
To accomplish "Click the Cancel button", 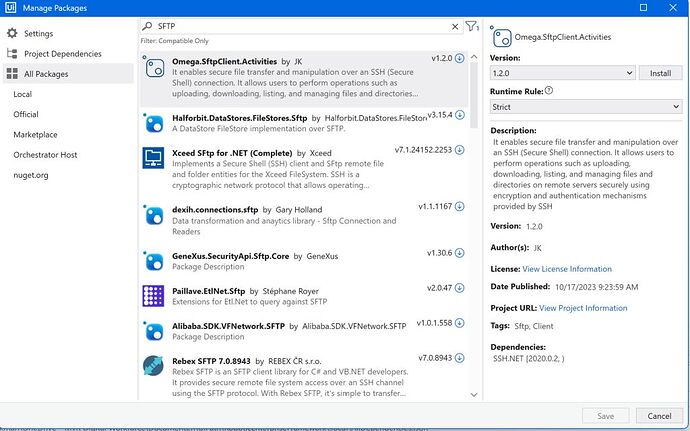I will tap(659, 416).
